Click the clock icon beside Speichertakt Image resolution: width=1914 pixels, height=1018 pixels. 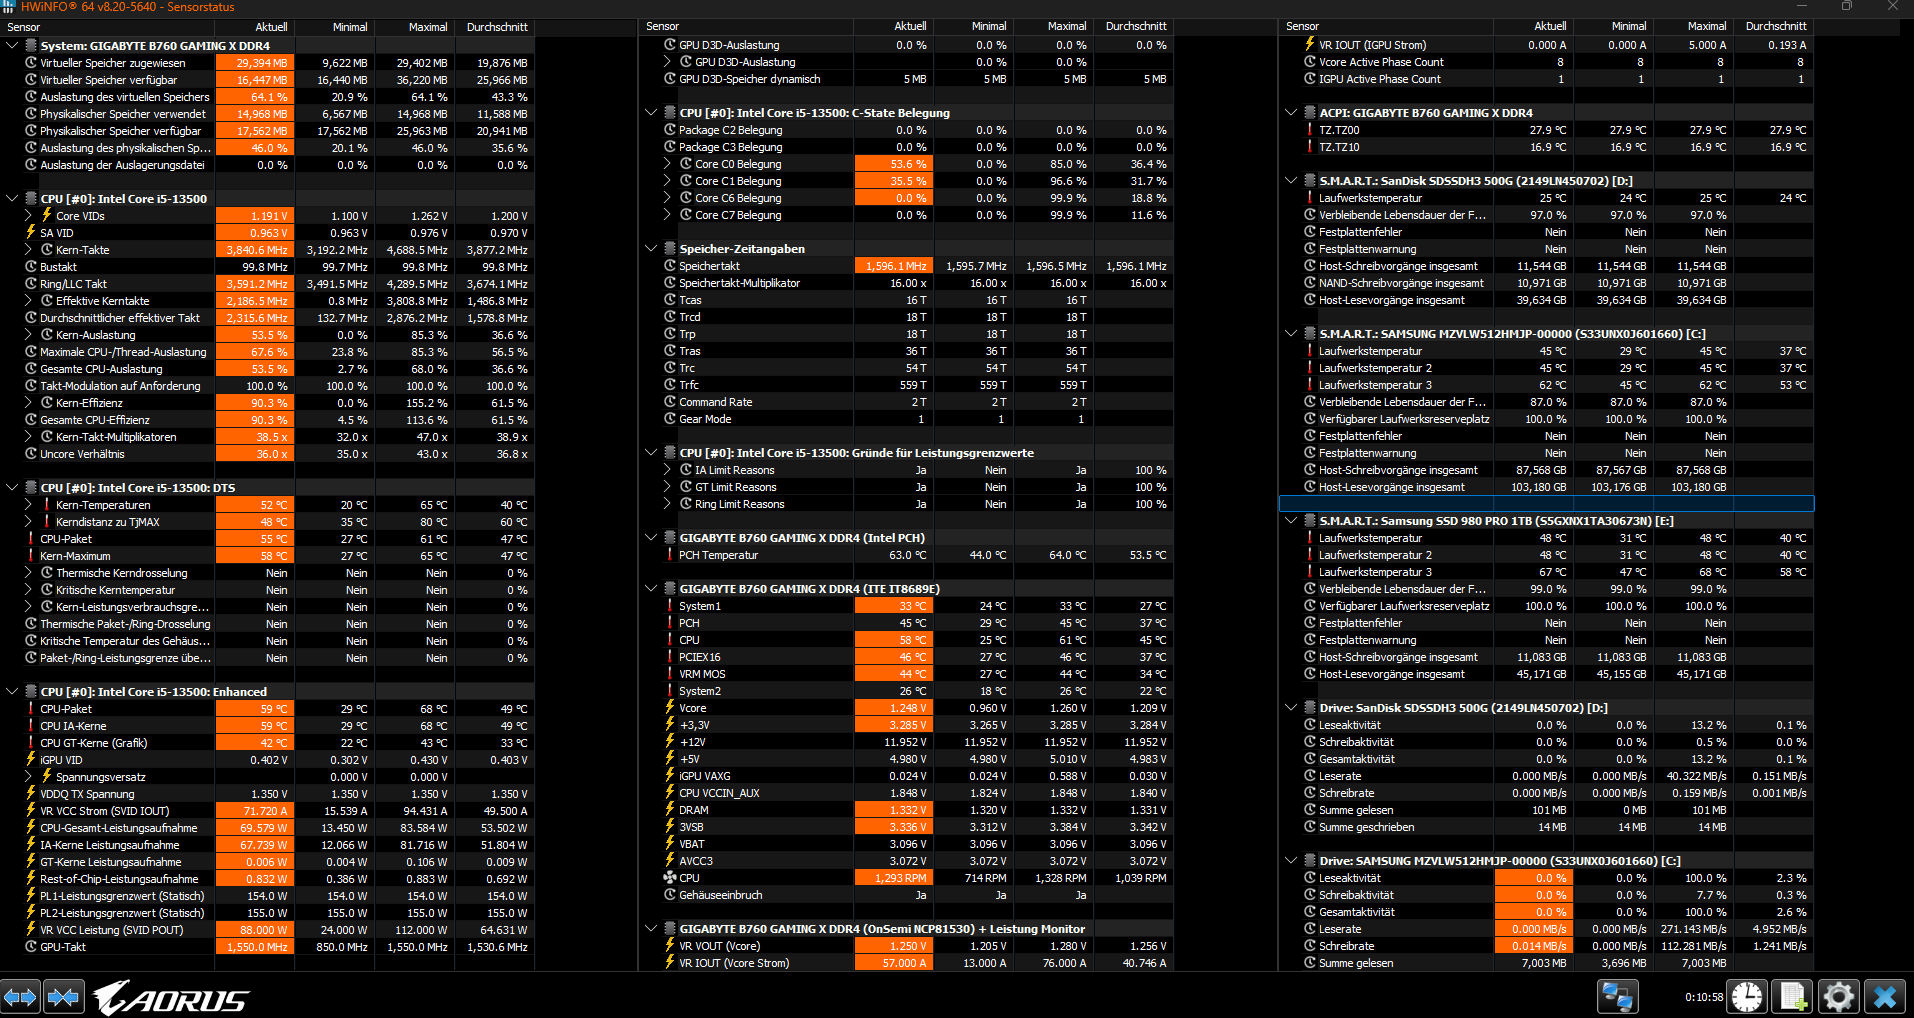point(670,266)
